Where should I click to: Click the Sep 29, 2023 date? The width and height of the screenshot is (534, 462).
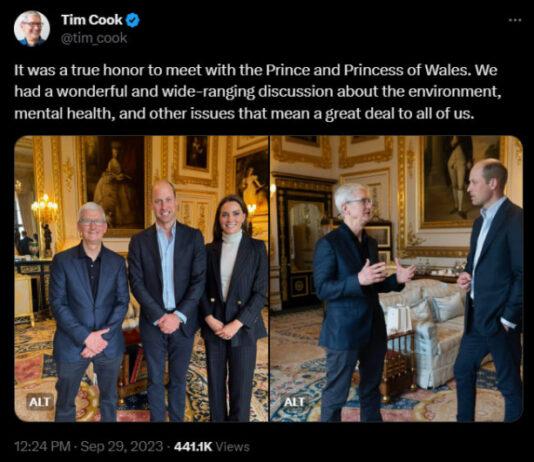(122, 446)
